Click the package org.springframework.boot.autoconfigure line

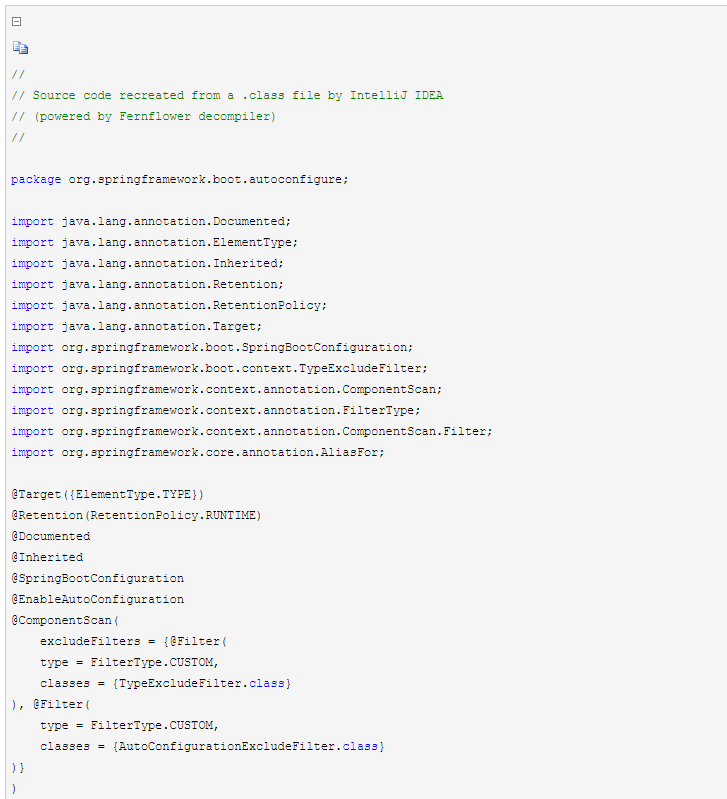click(x=180, y=179)
